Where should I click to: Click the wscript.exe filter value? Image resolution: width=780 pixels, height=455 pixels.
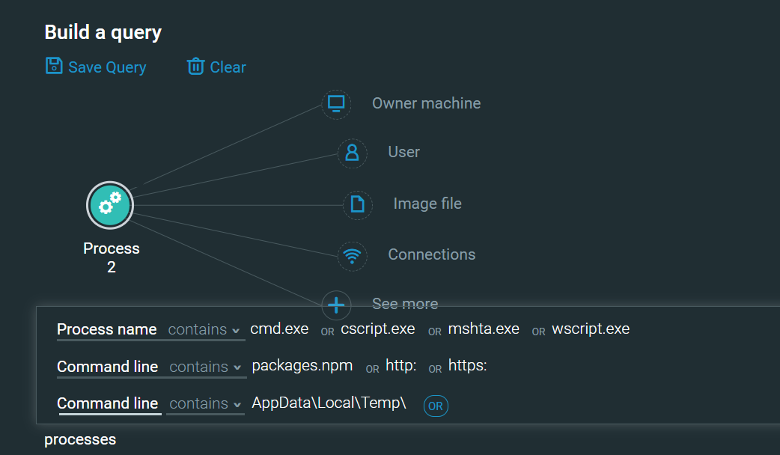pyautogui.click(x=591, y=329)
